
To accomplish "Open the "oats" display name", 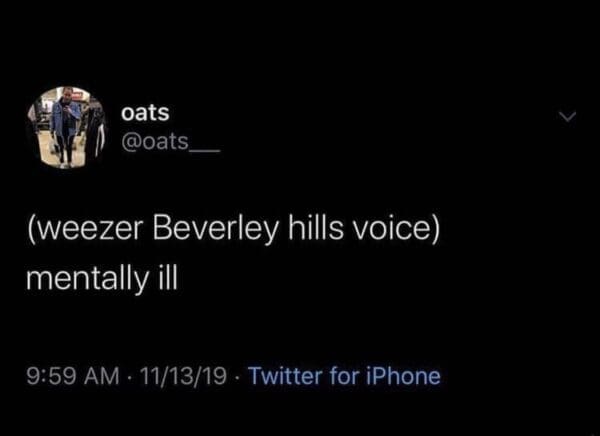I will (144, 114).
